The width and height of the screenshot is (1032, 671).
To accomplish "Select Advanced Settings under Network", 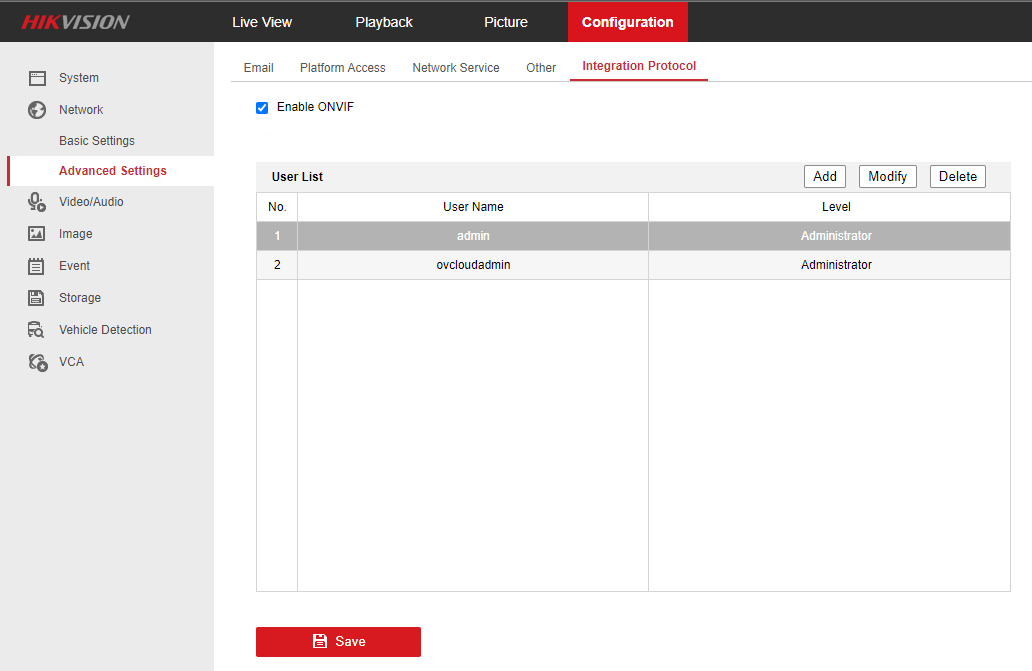I will coord(113,171).
